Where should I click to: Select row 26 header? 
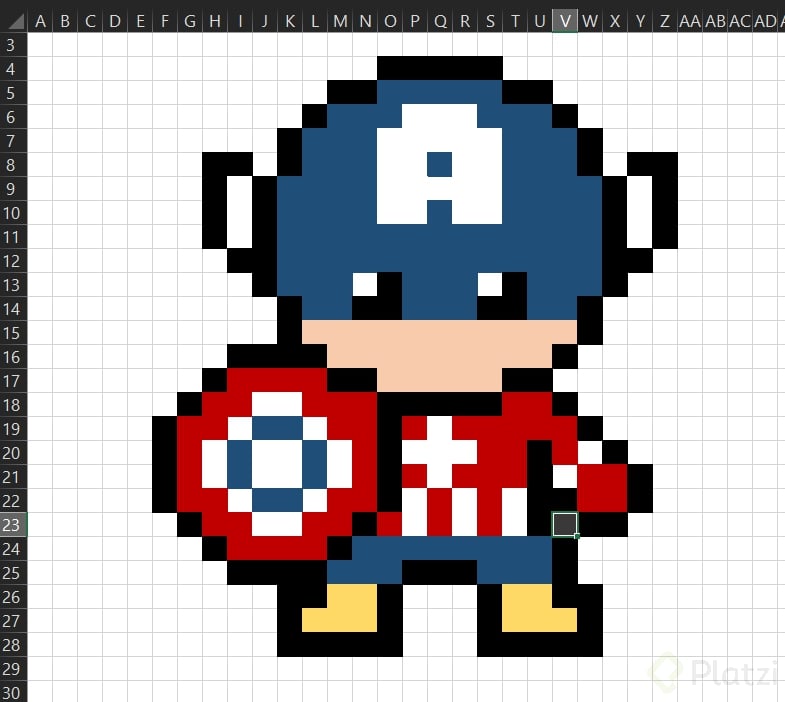click(x=14, y=597)
